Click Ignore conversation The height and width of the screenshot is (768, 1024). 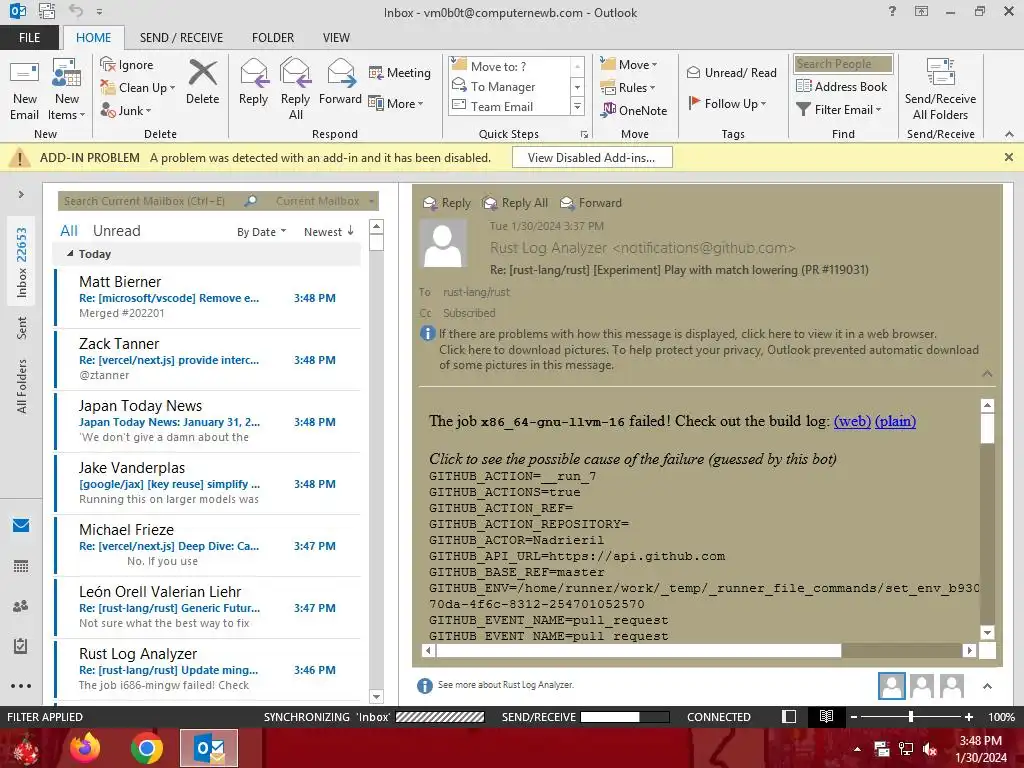[x=127, y=65]
